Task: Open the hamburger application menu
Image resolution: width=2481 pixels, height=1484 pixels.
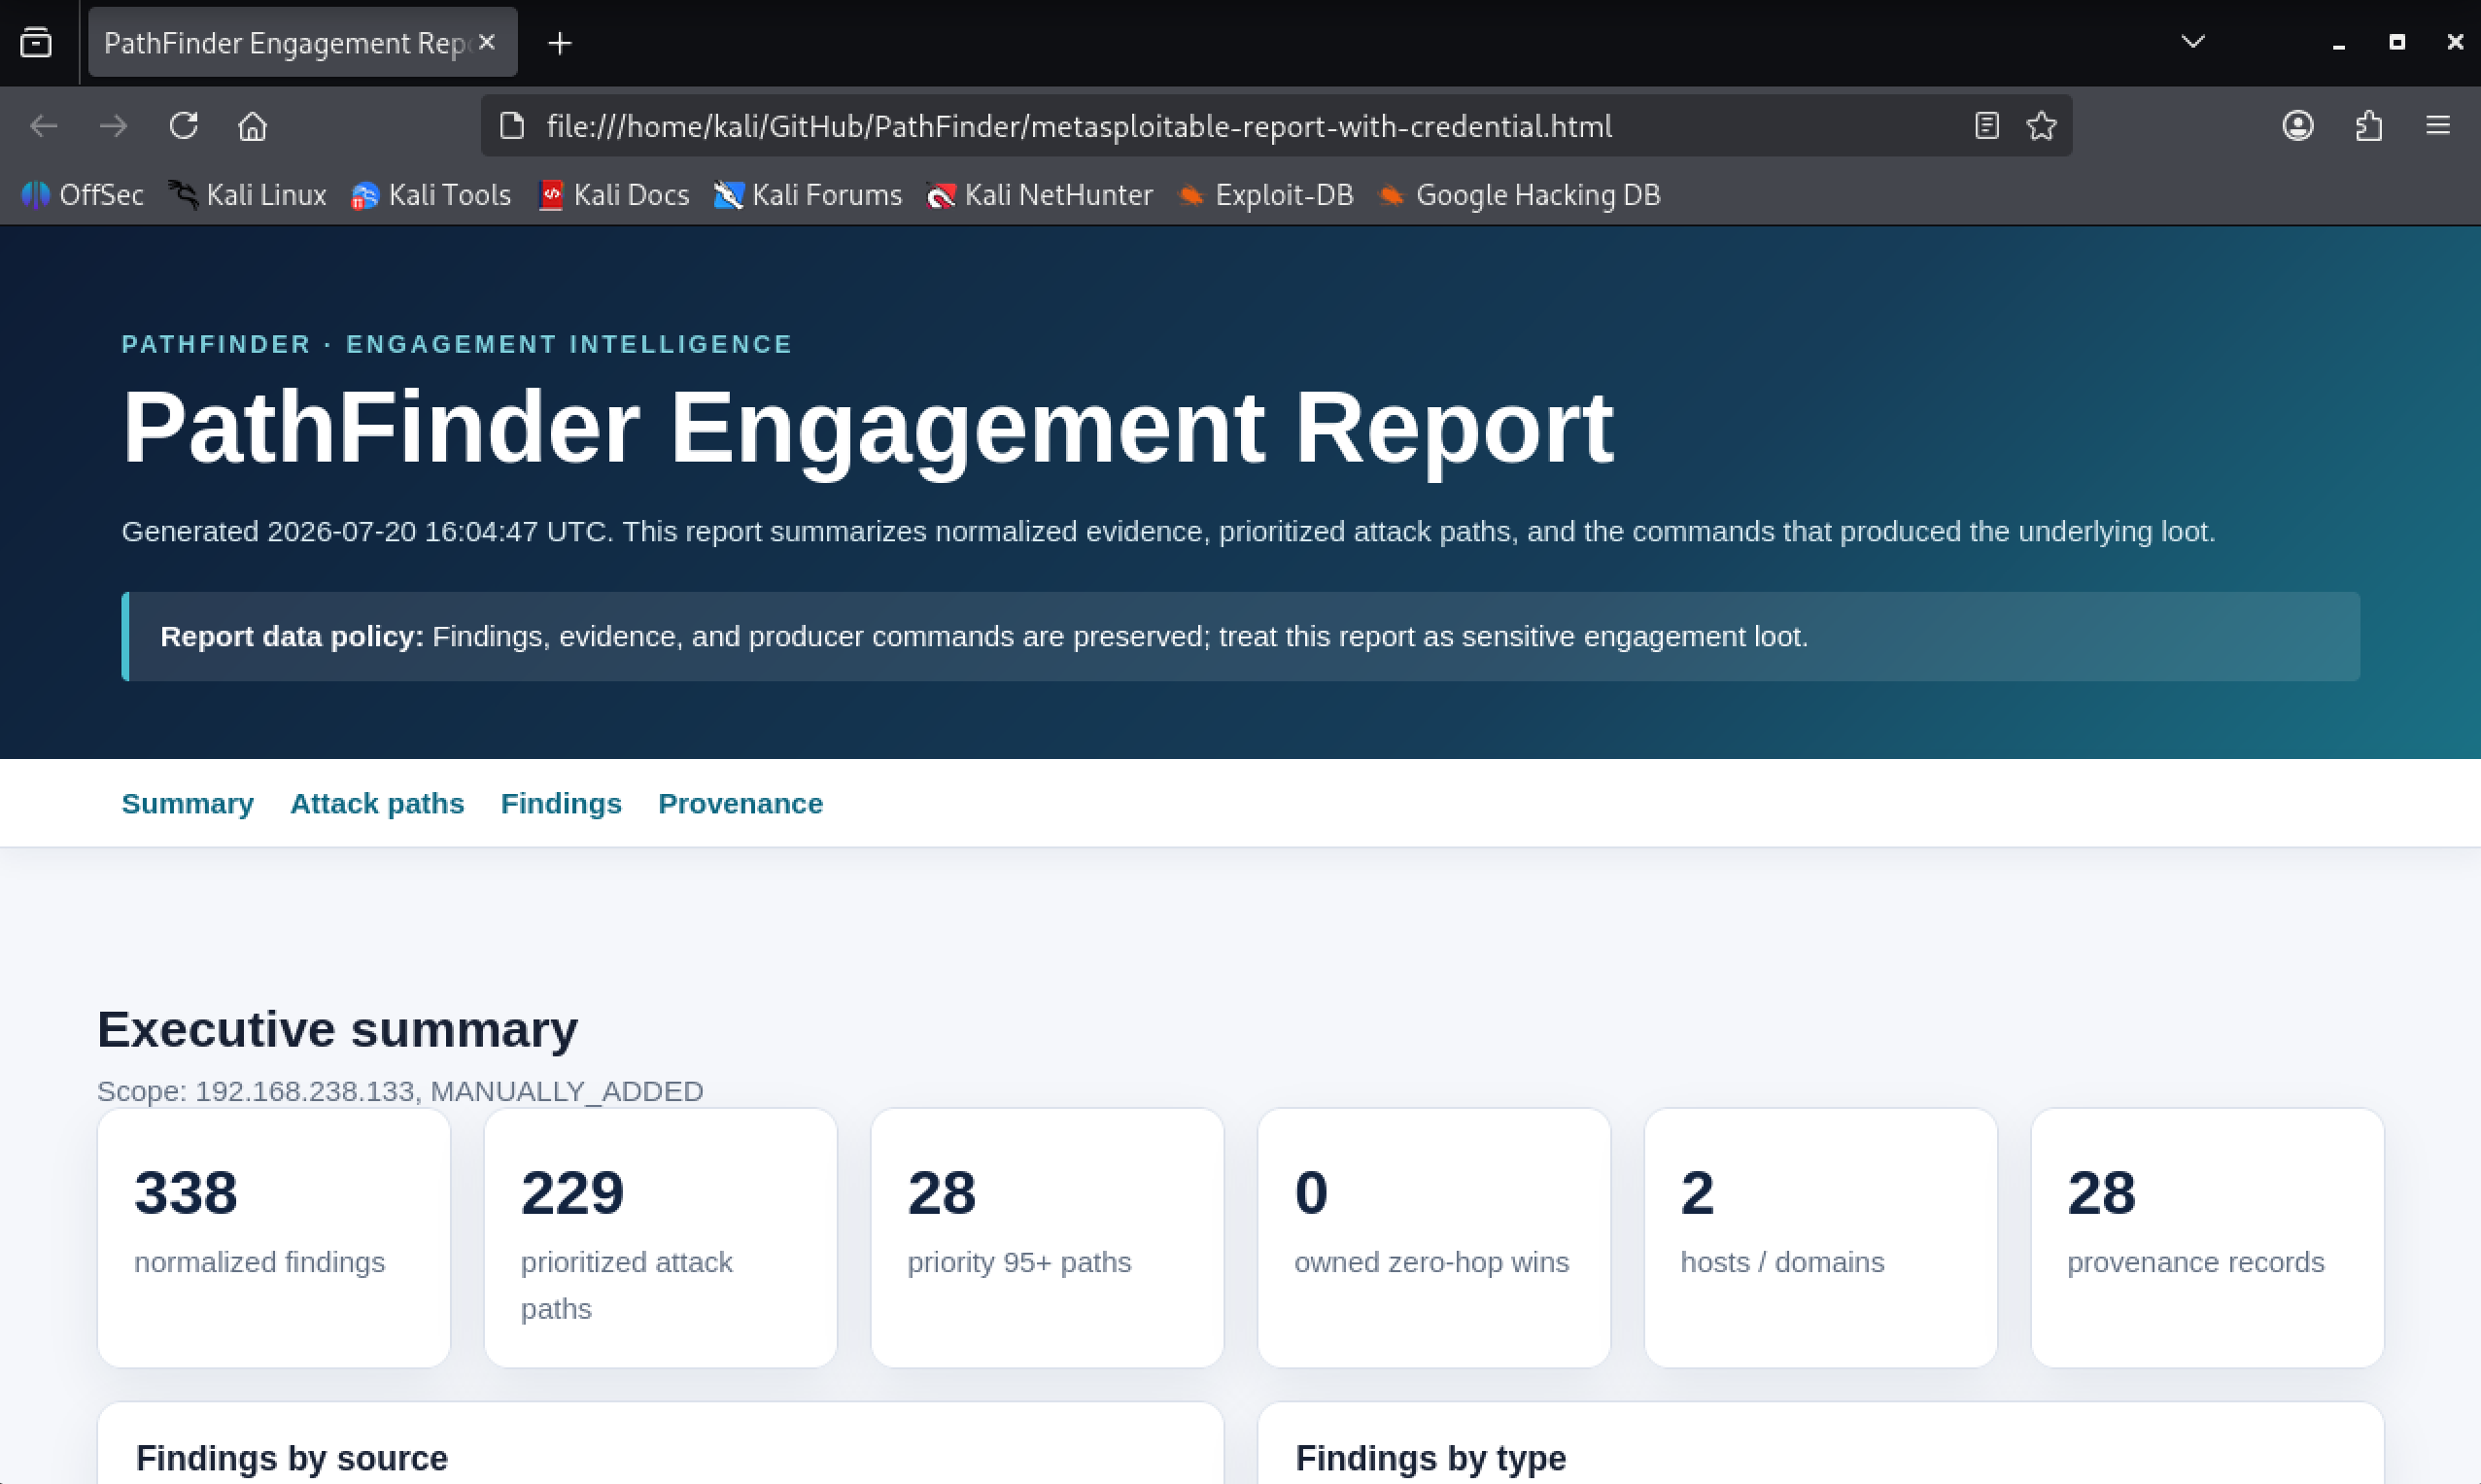Action: [2438, 126]
